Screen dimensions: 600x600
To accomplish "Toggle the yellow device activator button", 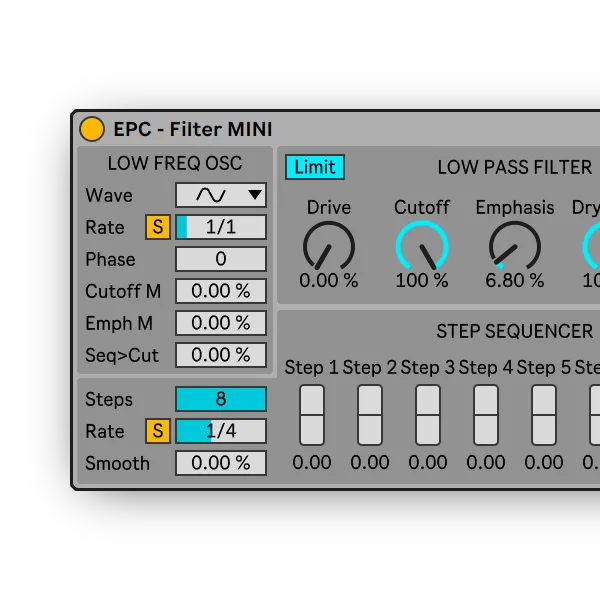I will [x=92, y=129].
